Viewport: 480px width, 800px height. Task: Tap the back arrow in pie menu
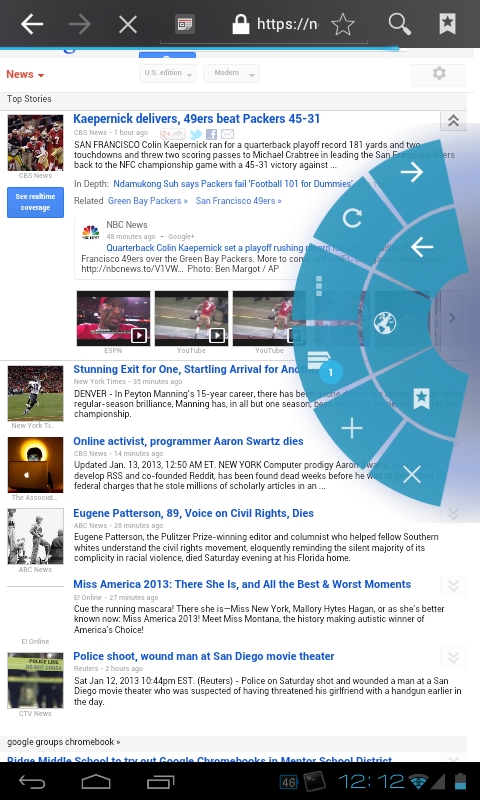click(x=422, y=247)
